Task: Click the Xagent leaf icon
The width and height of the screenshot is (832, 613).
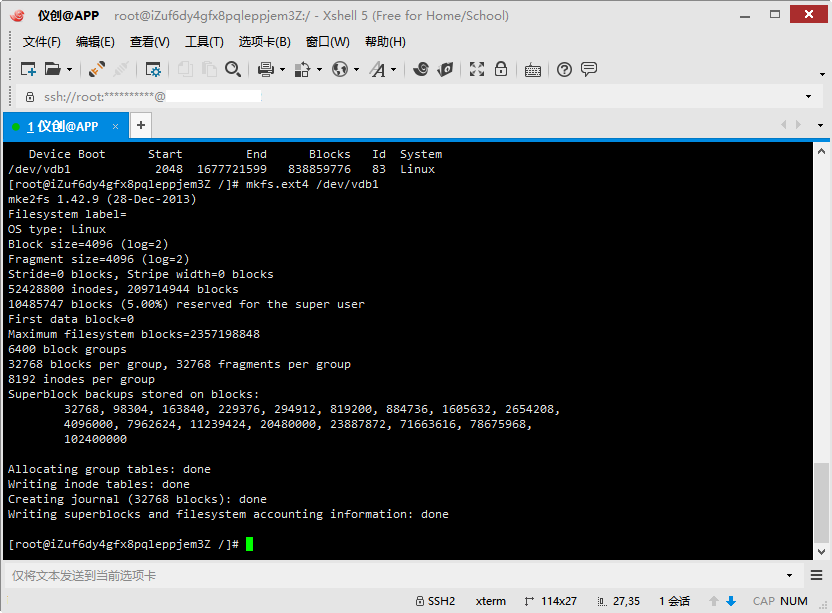Action: (445, 69)
